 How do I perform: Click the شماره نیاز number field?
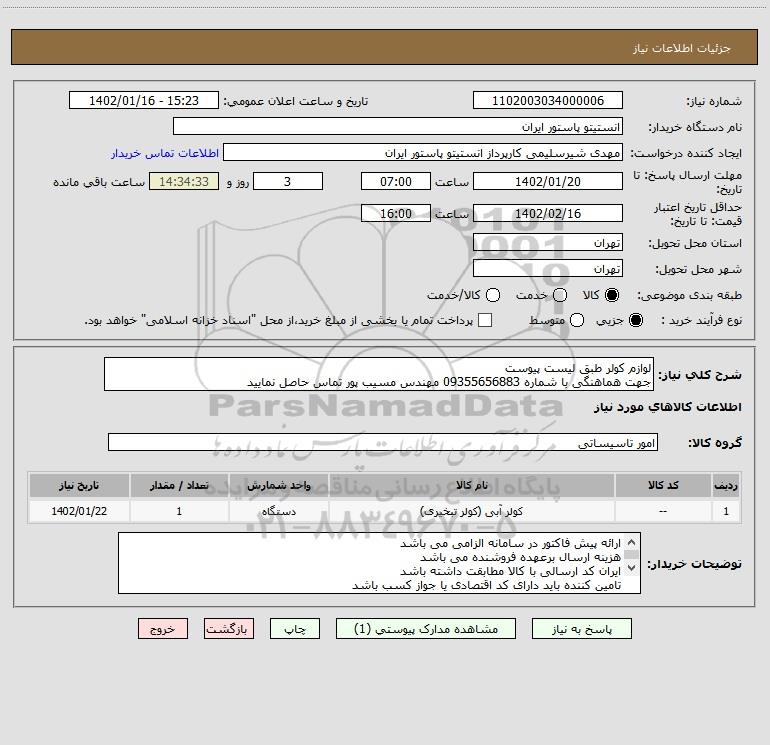coord(548,101)
